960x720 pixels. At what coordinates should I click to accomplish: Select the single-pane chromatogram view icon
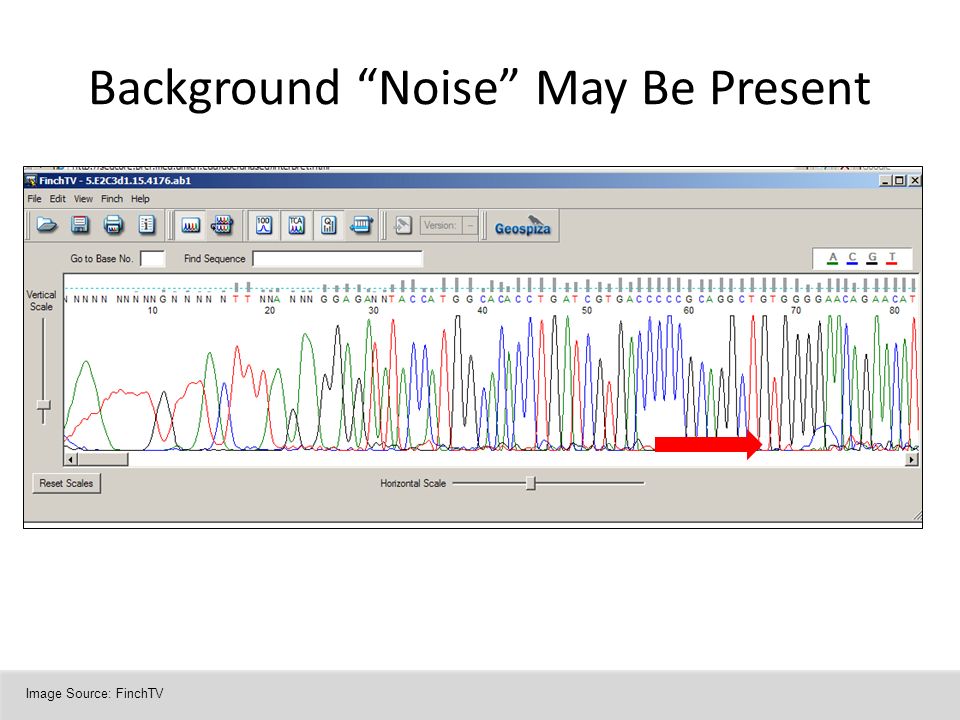point(190,225)
